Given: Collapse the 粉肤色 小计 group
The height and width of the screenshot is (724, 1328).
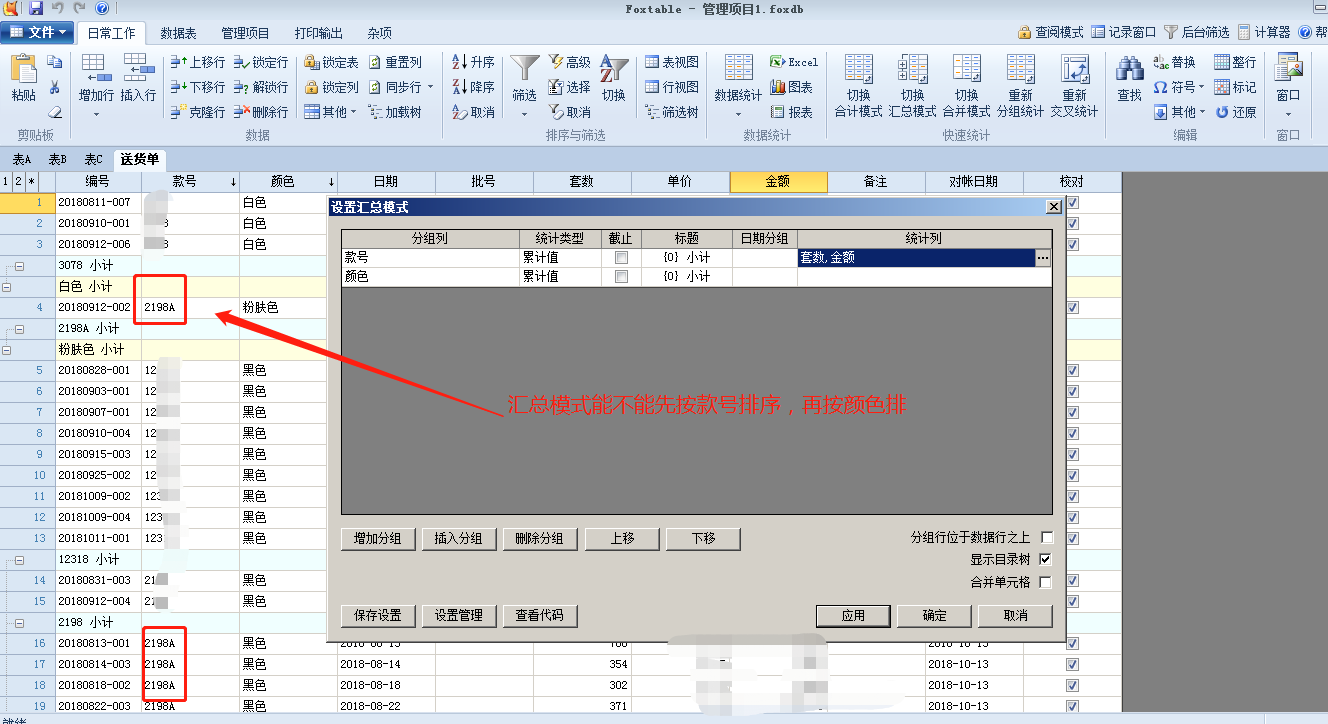Looking at the screenshot, I should tap(7, 350).
